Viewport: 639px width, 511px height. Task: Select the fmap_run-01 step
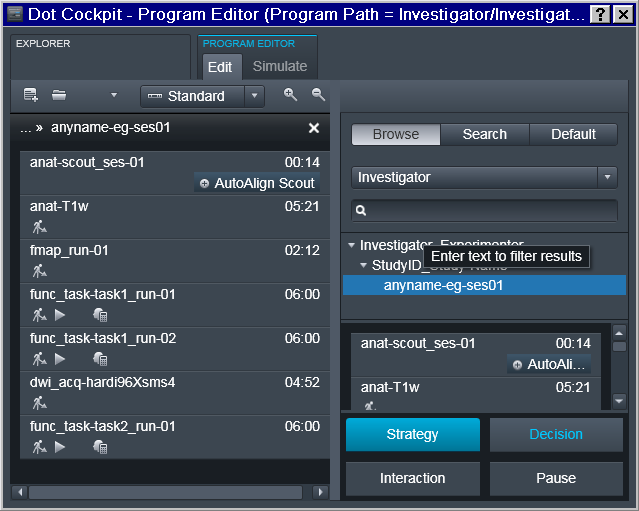(175, 261)
